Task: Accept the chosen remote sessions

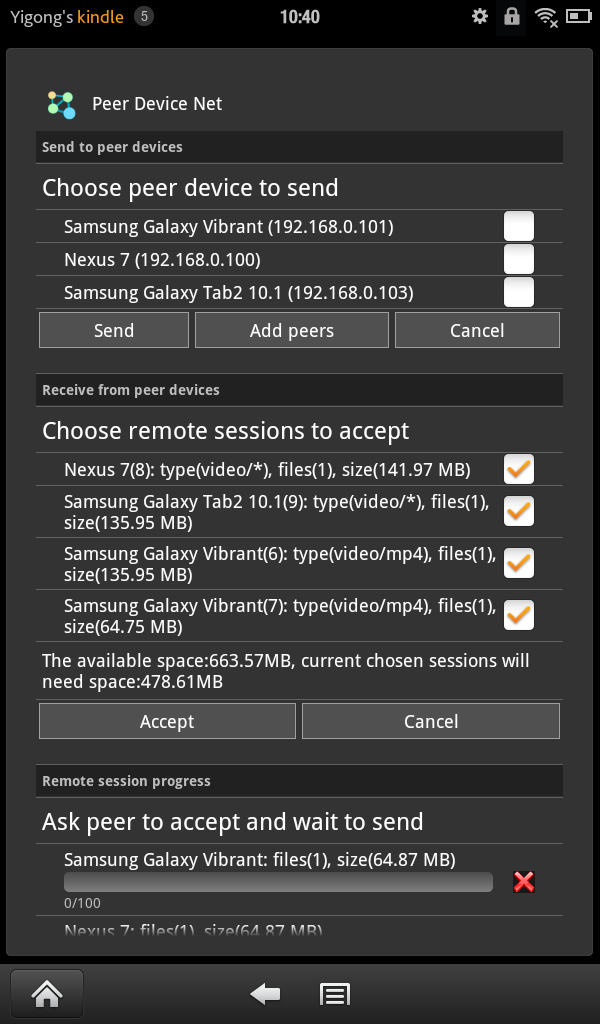Action: (166, 720)
